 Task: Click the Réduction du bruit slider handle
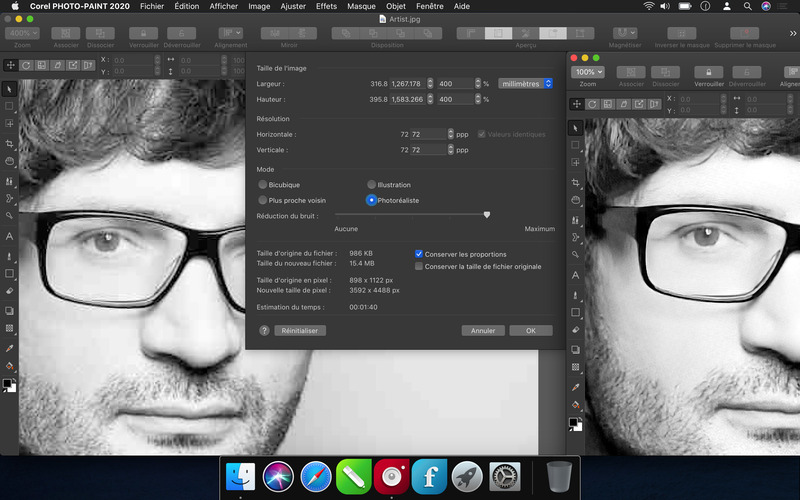487,215
